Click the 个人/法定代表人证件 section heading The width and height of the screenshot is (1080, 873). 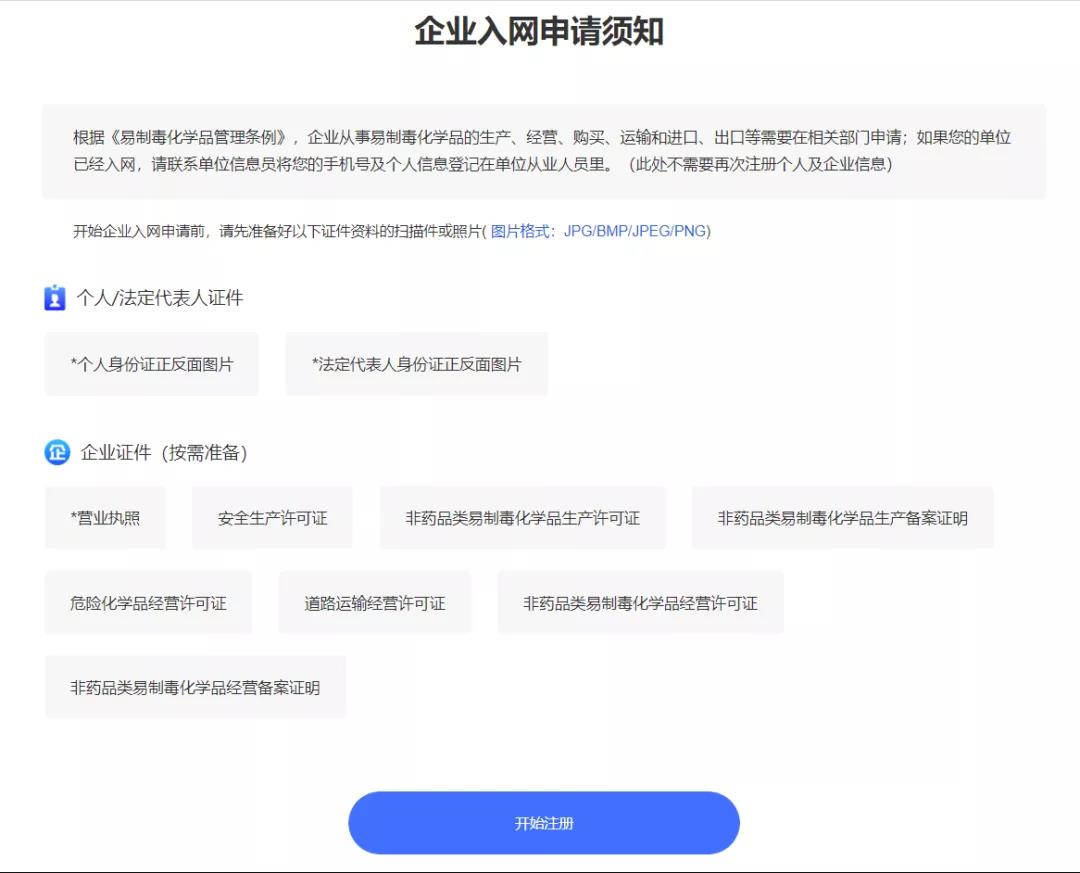[x=160, y=298]
